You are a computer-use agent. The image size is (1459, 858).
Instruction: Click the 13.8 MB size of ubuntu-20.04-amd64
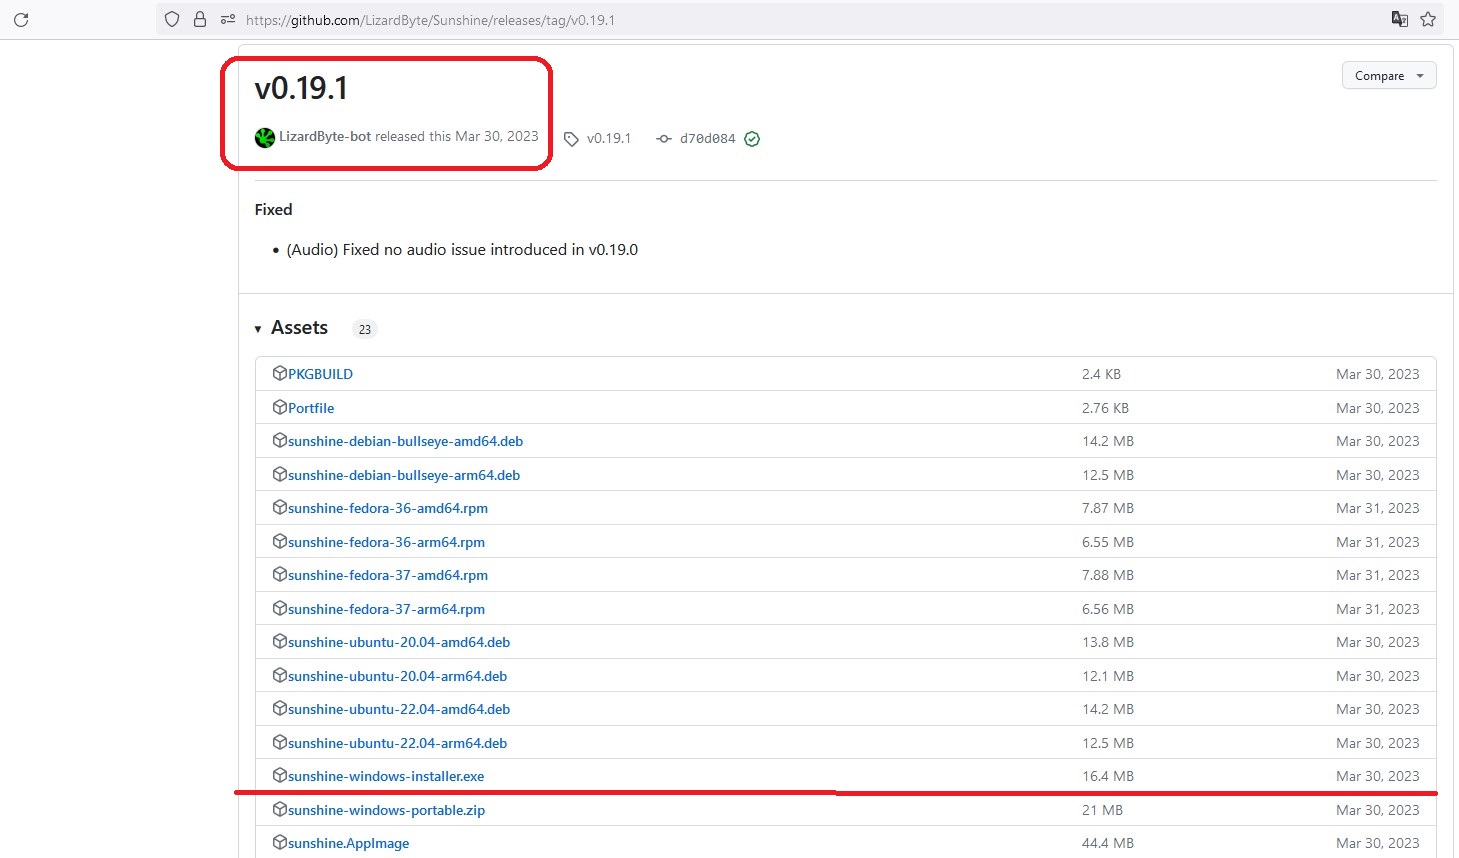tap(1108, 642)
